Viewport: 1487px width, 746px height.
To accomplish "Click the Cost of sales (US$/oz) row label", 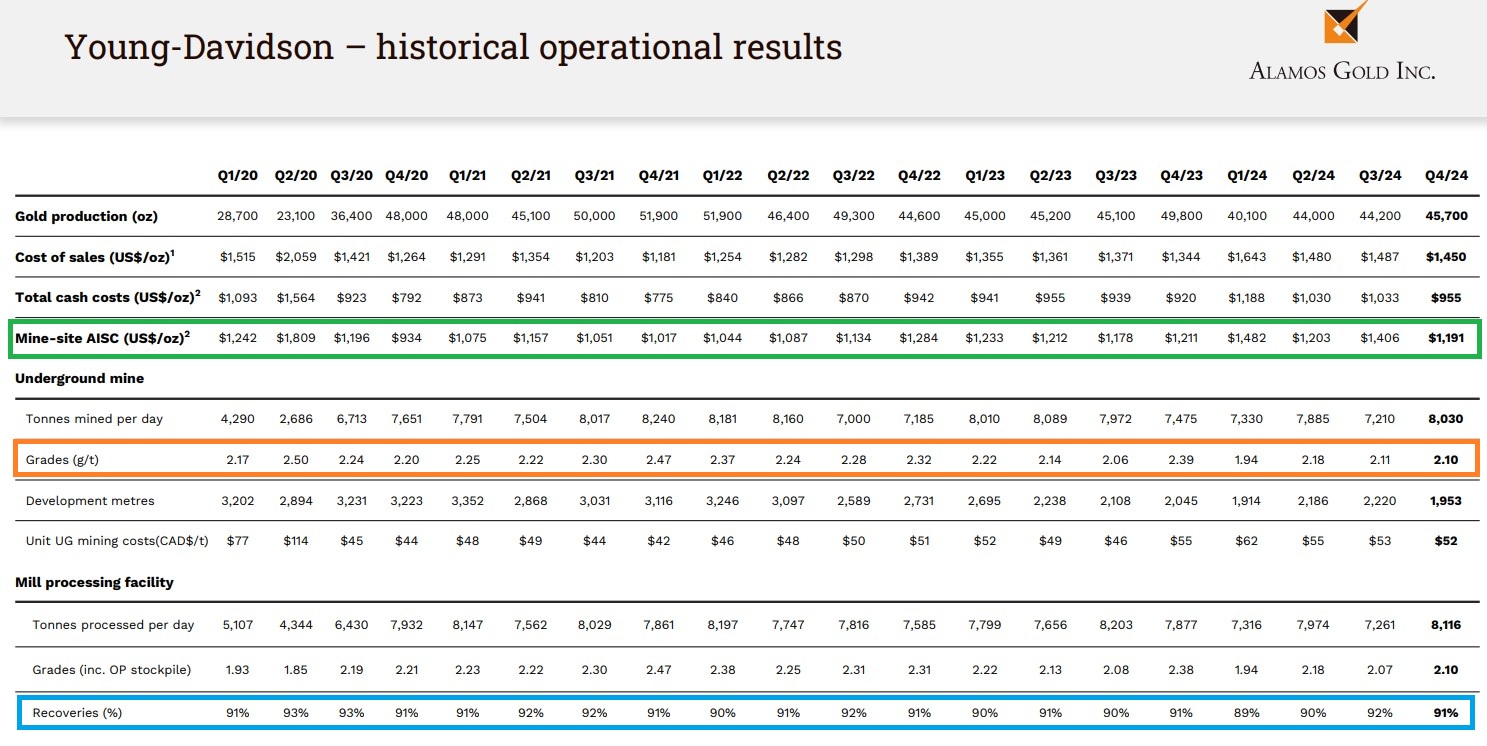I will coord(95,257).
